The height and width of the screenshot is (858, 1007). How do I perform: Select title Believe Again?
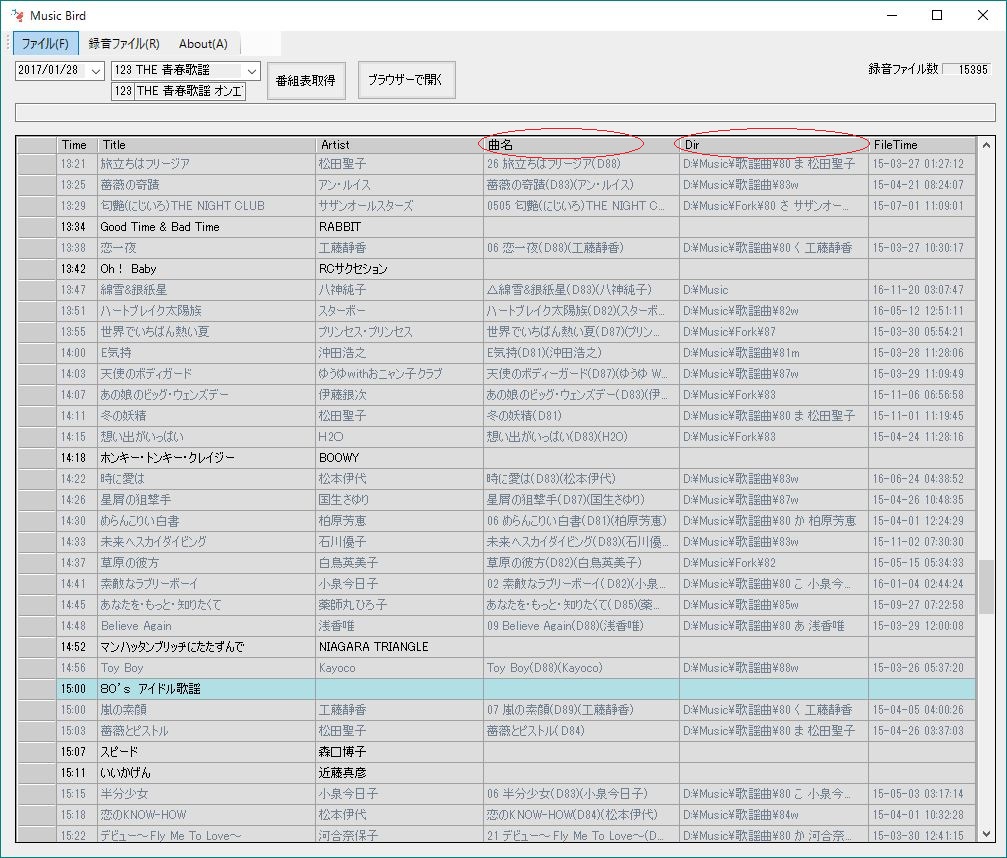tap(136, 626)
